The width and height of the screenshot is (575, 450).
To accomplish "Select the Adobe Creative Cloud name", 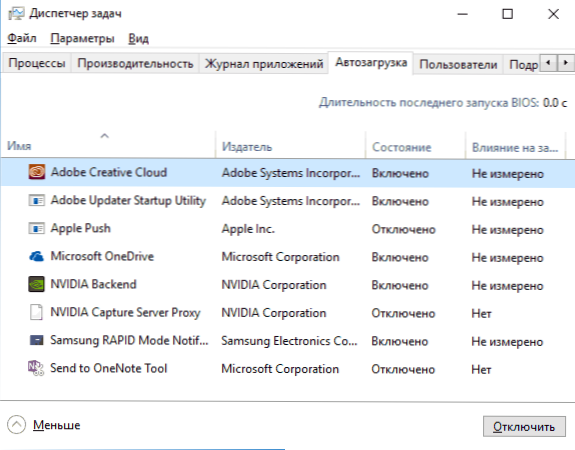I will point(109,172).
